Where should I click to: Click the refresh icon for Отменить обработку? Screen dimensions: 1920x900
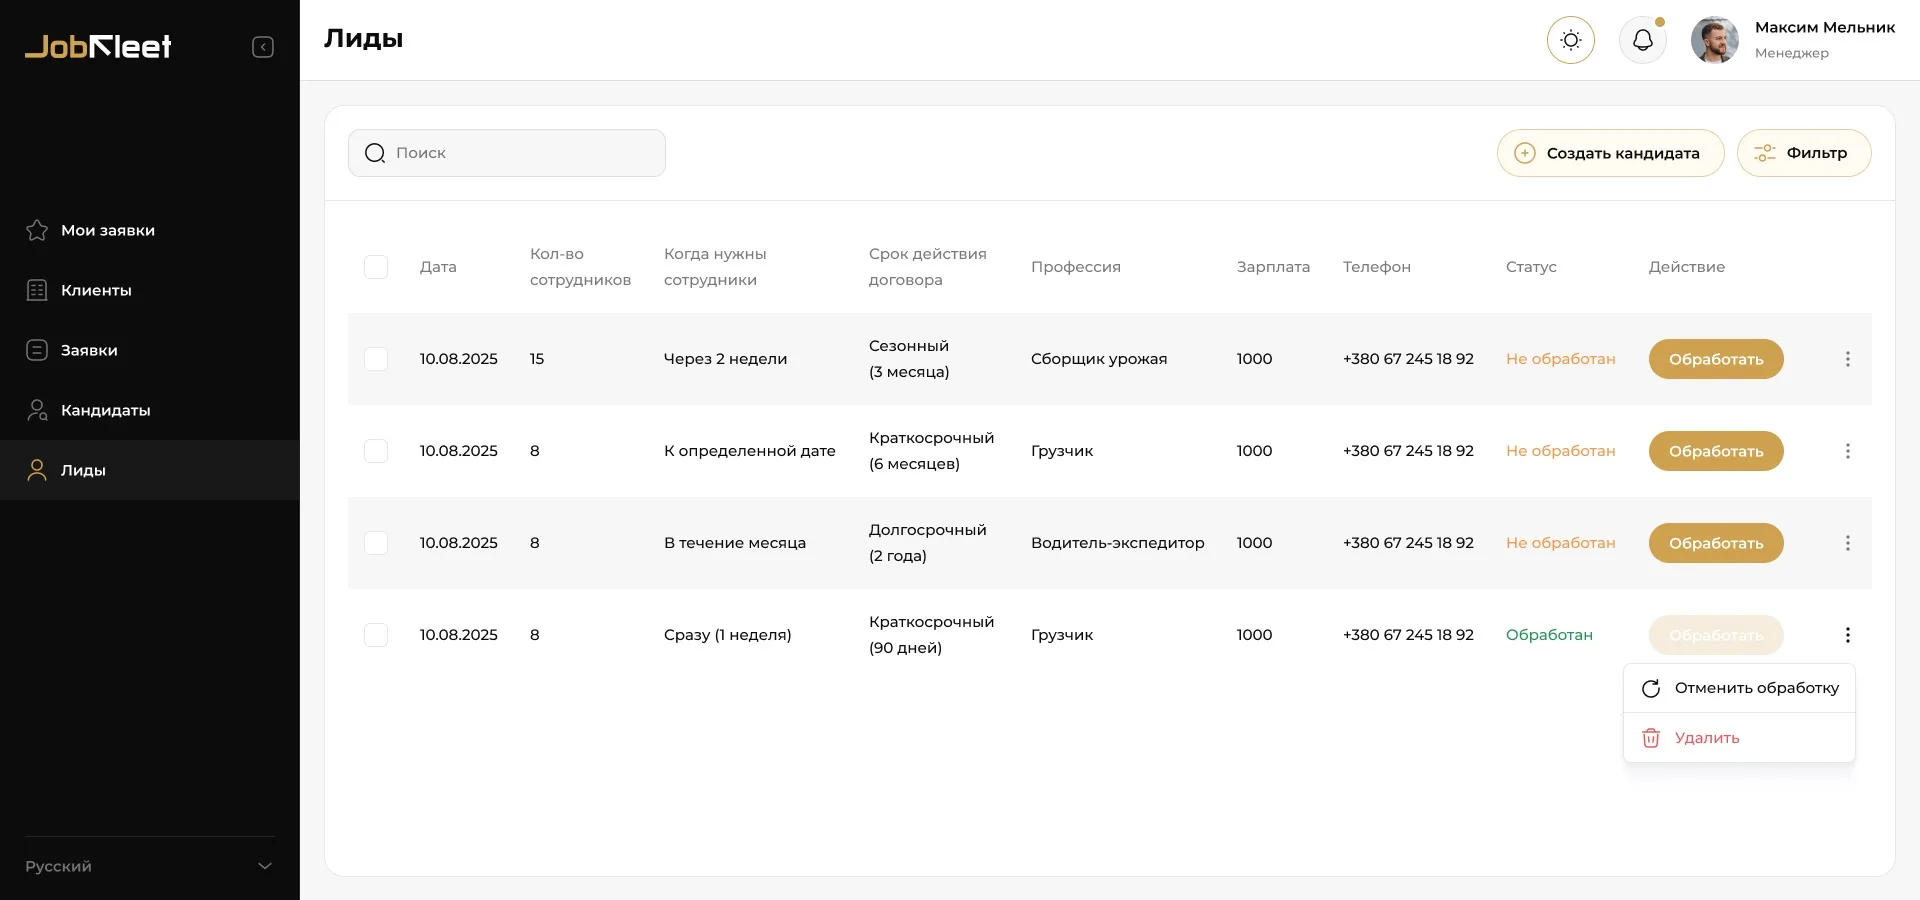1651,688
